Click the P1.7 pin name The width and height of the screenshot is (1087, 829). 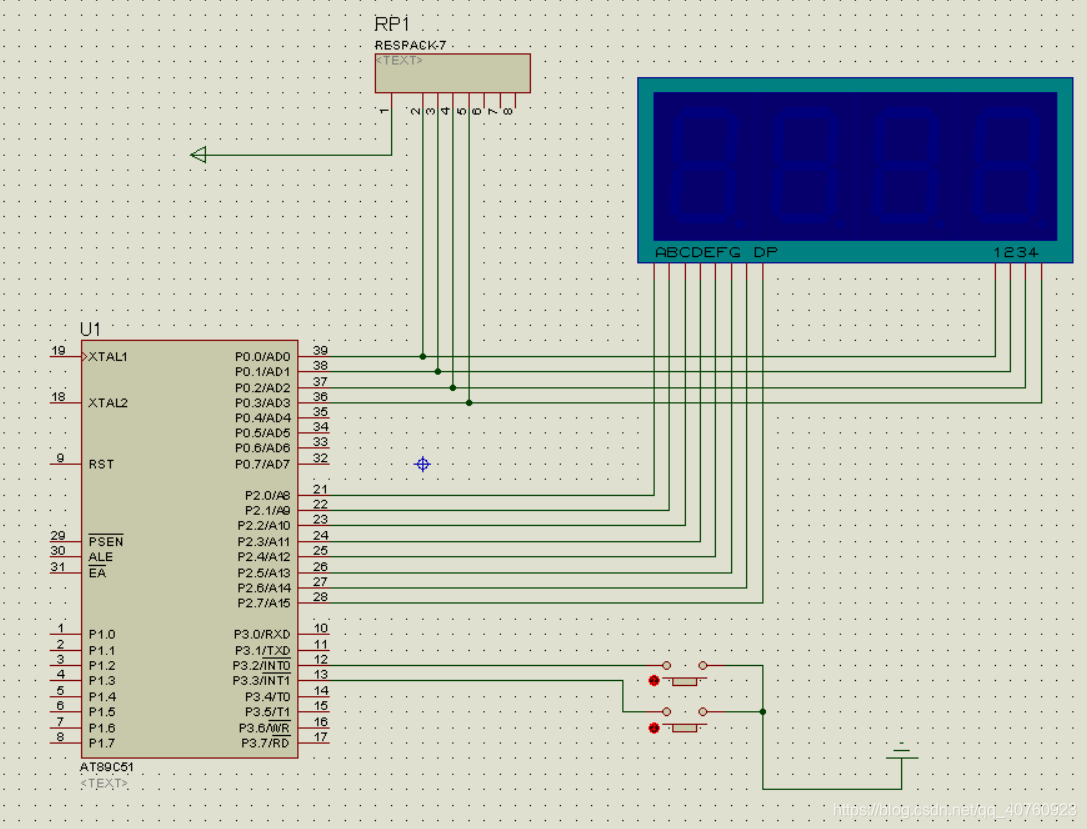click(102, 743)
